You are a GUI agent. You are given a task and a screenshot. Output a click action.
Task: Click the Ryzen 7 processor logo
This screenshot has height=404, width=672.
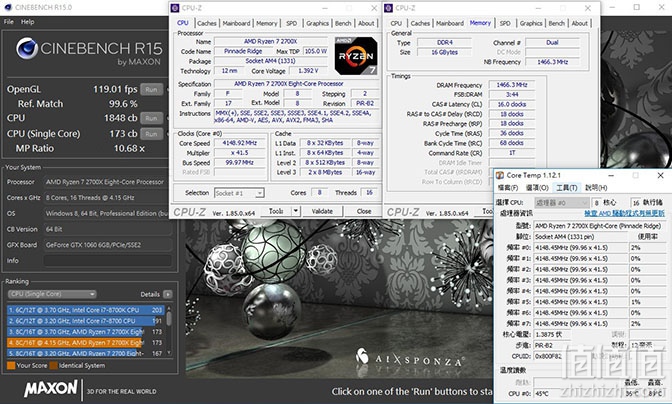pos(356,56)
